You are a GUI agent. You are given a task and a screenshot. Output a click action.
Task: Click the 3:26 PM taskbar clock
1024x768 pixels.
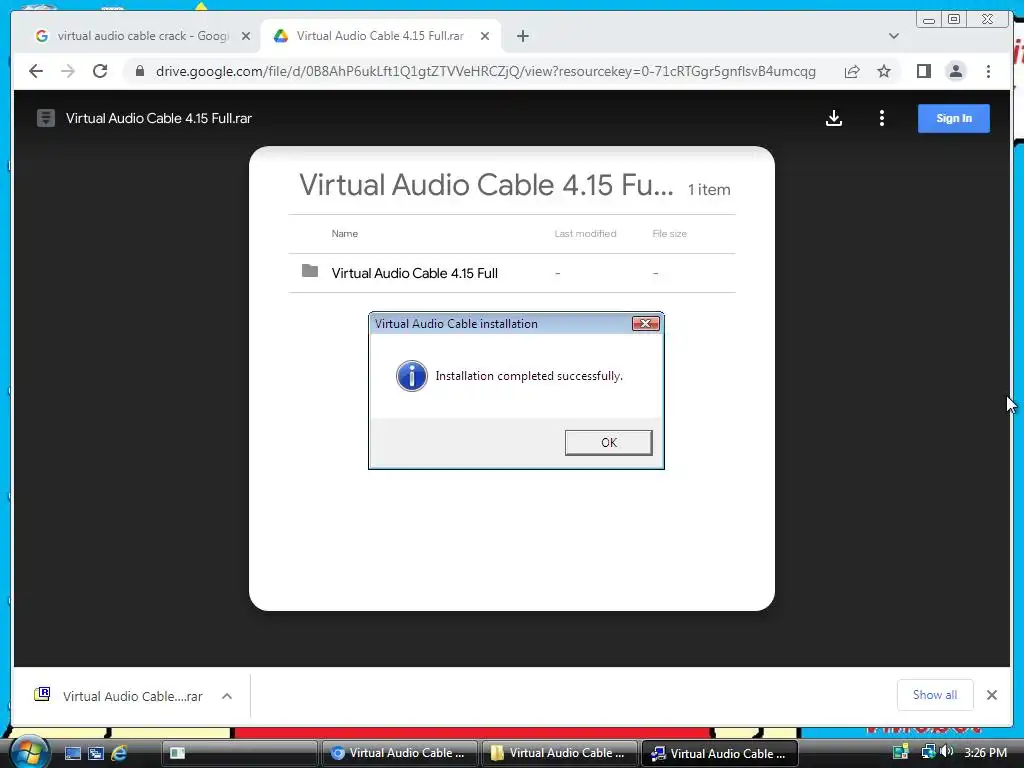click(x=985, y=752)
